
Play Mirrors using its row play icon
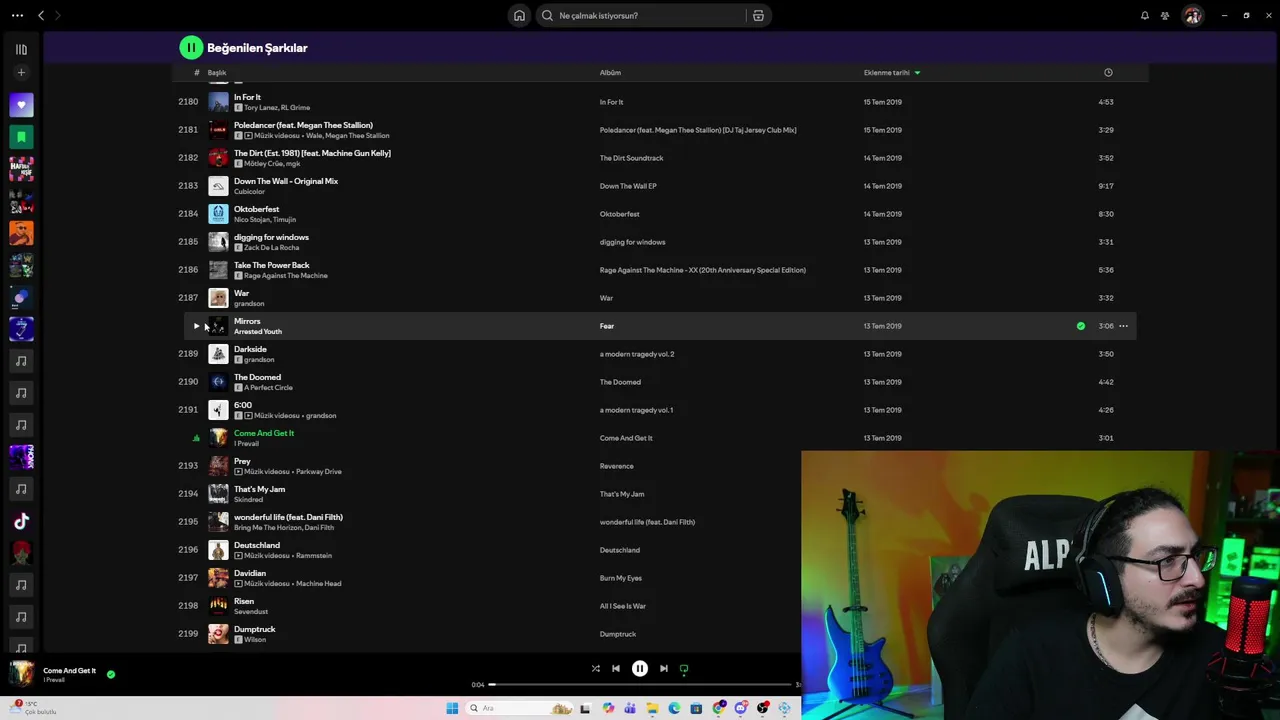[196, 326]
